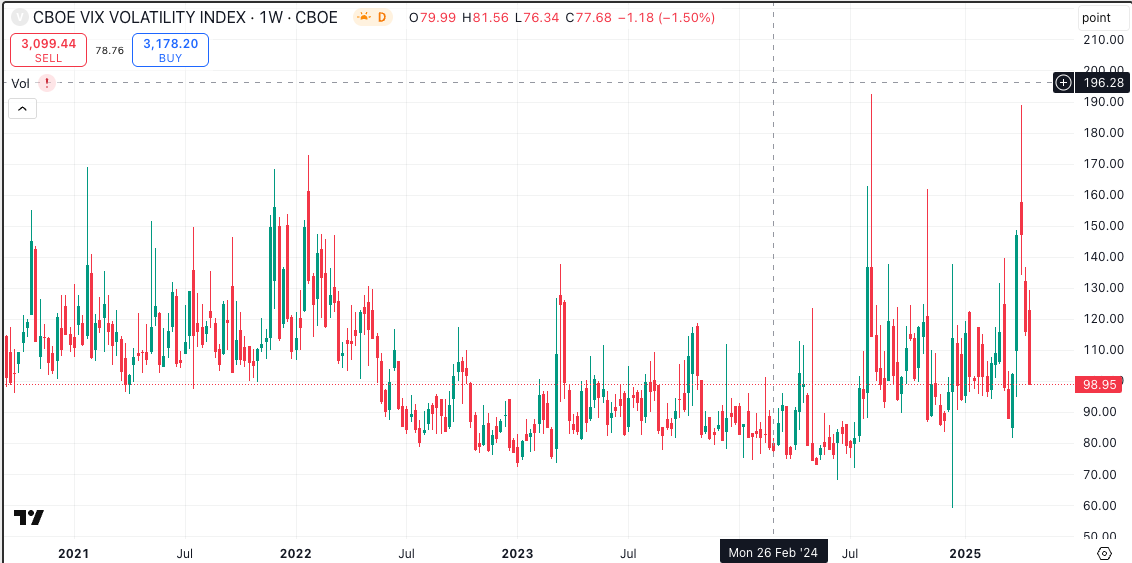Click the red Vol error exclamation icon
This screenshot has width=1132, height=563.
47,83
